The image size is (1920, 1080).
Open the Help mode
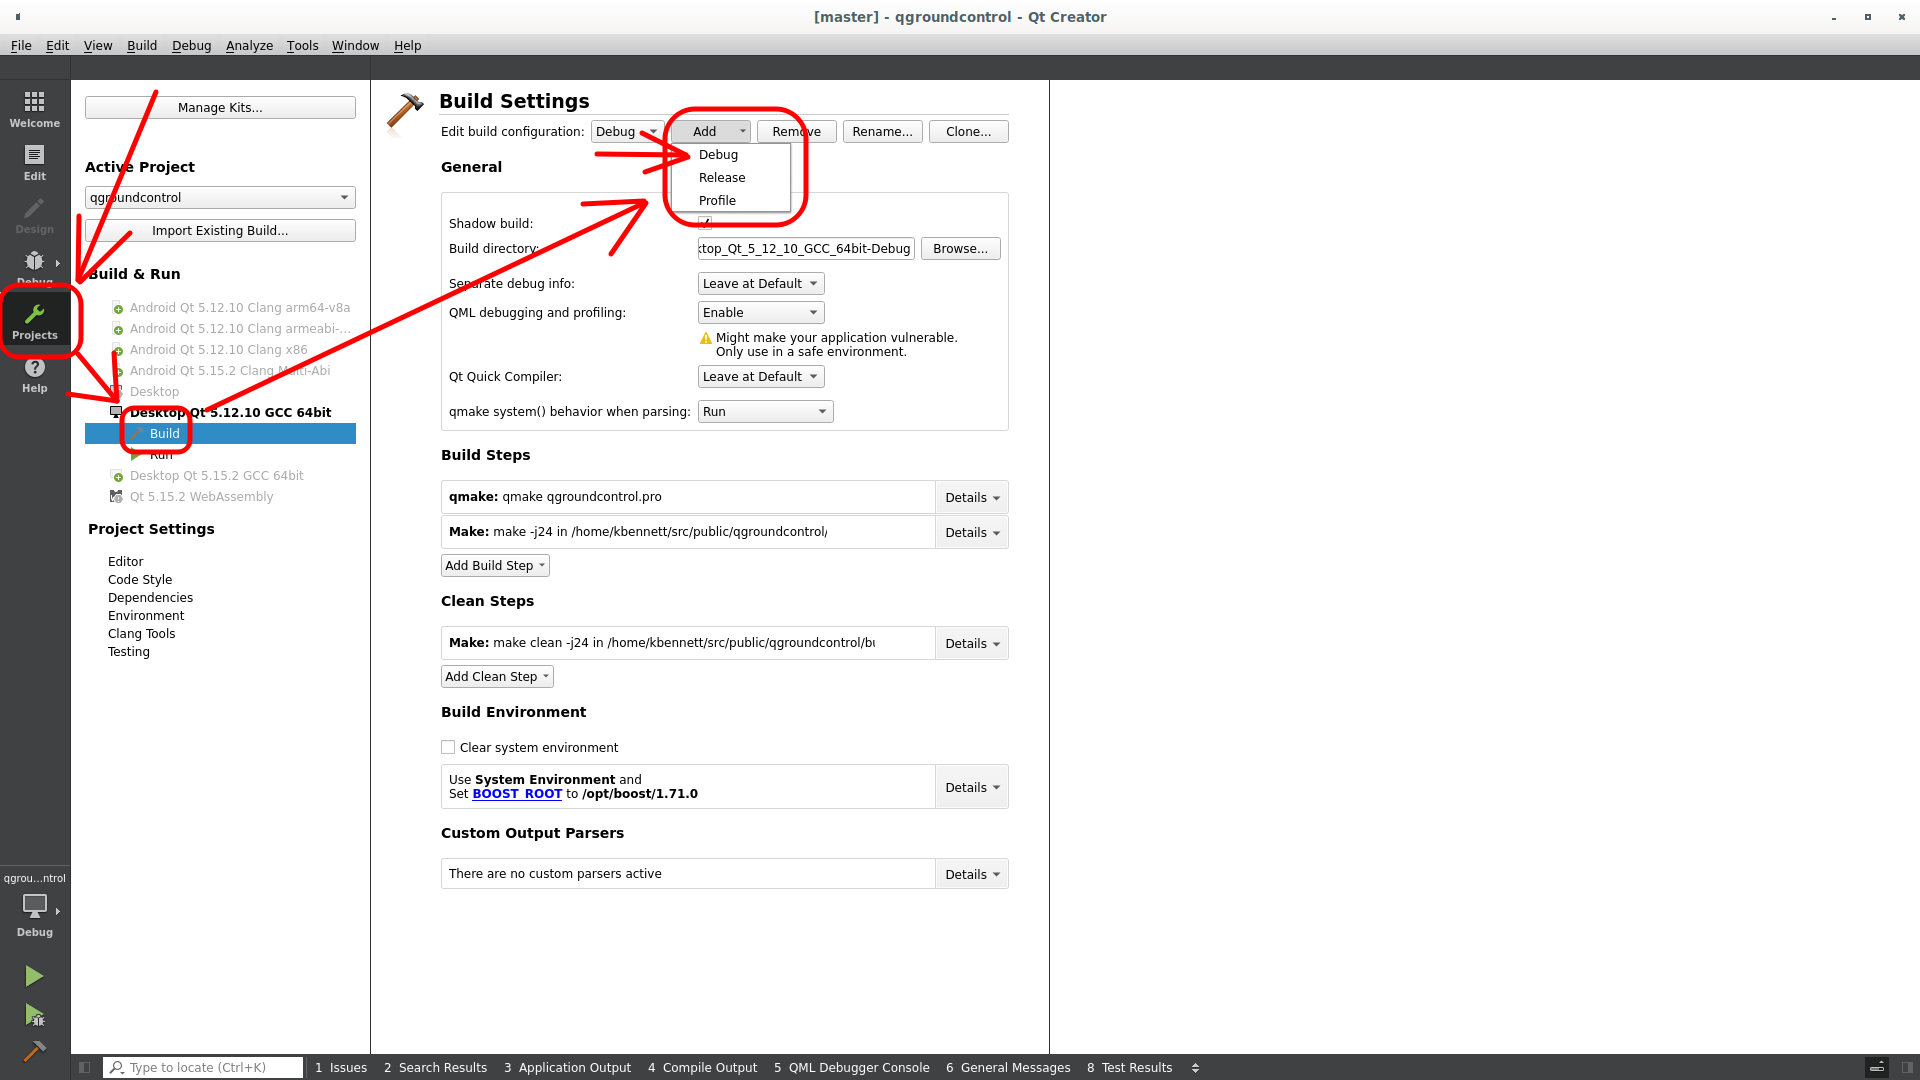(x=34, y=375)
